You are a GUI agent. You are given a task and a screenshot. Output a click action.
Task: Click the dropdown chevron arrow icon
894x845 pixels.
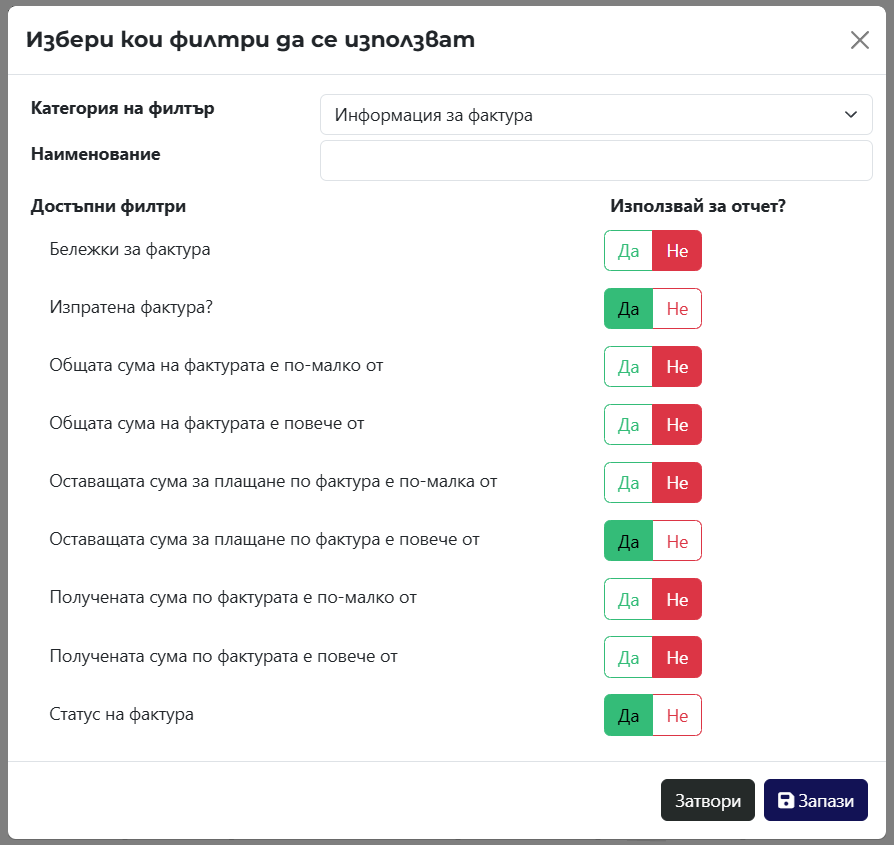[851, 115]
